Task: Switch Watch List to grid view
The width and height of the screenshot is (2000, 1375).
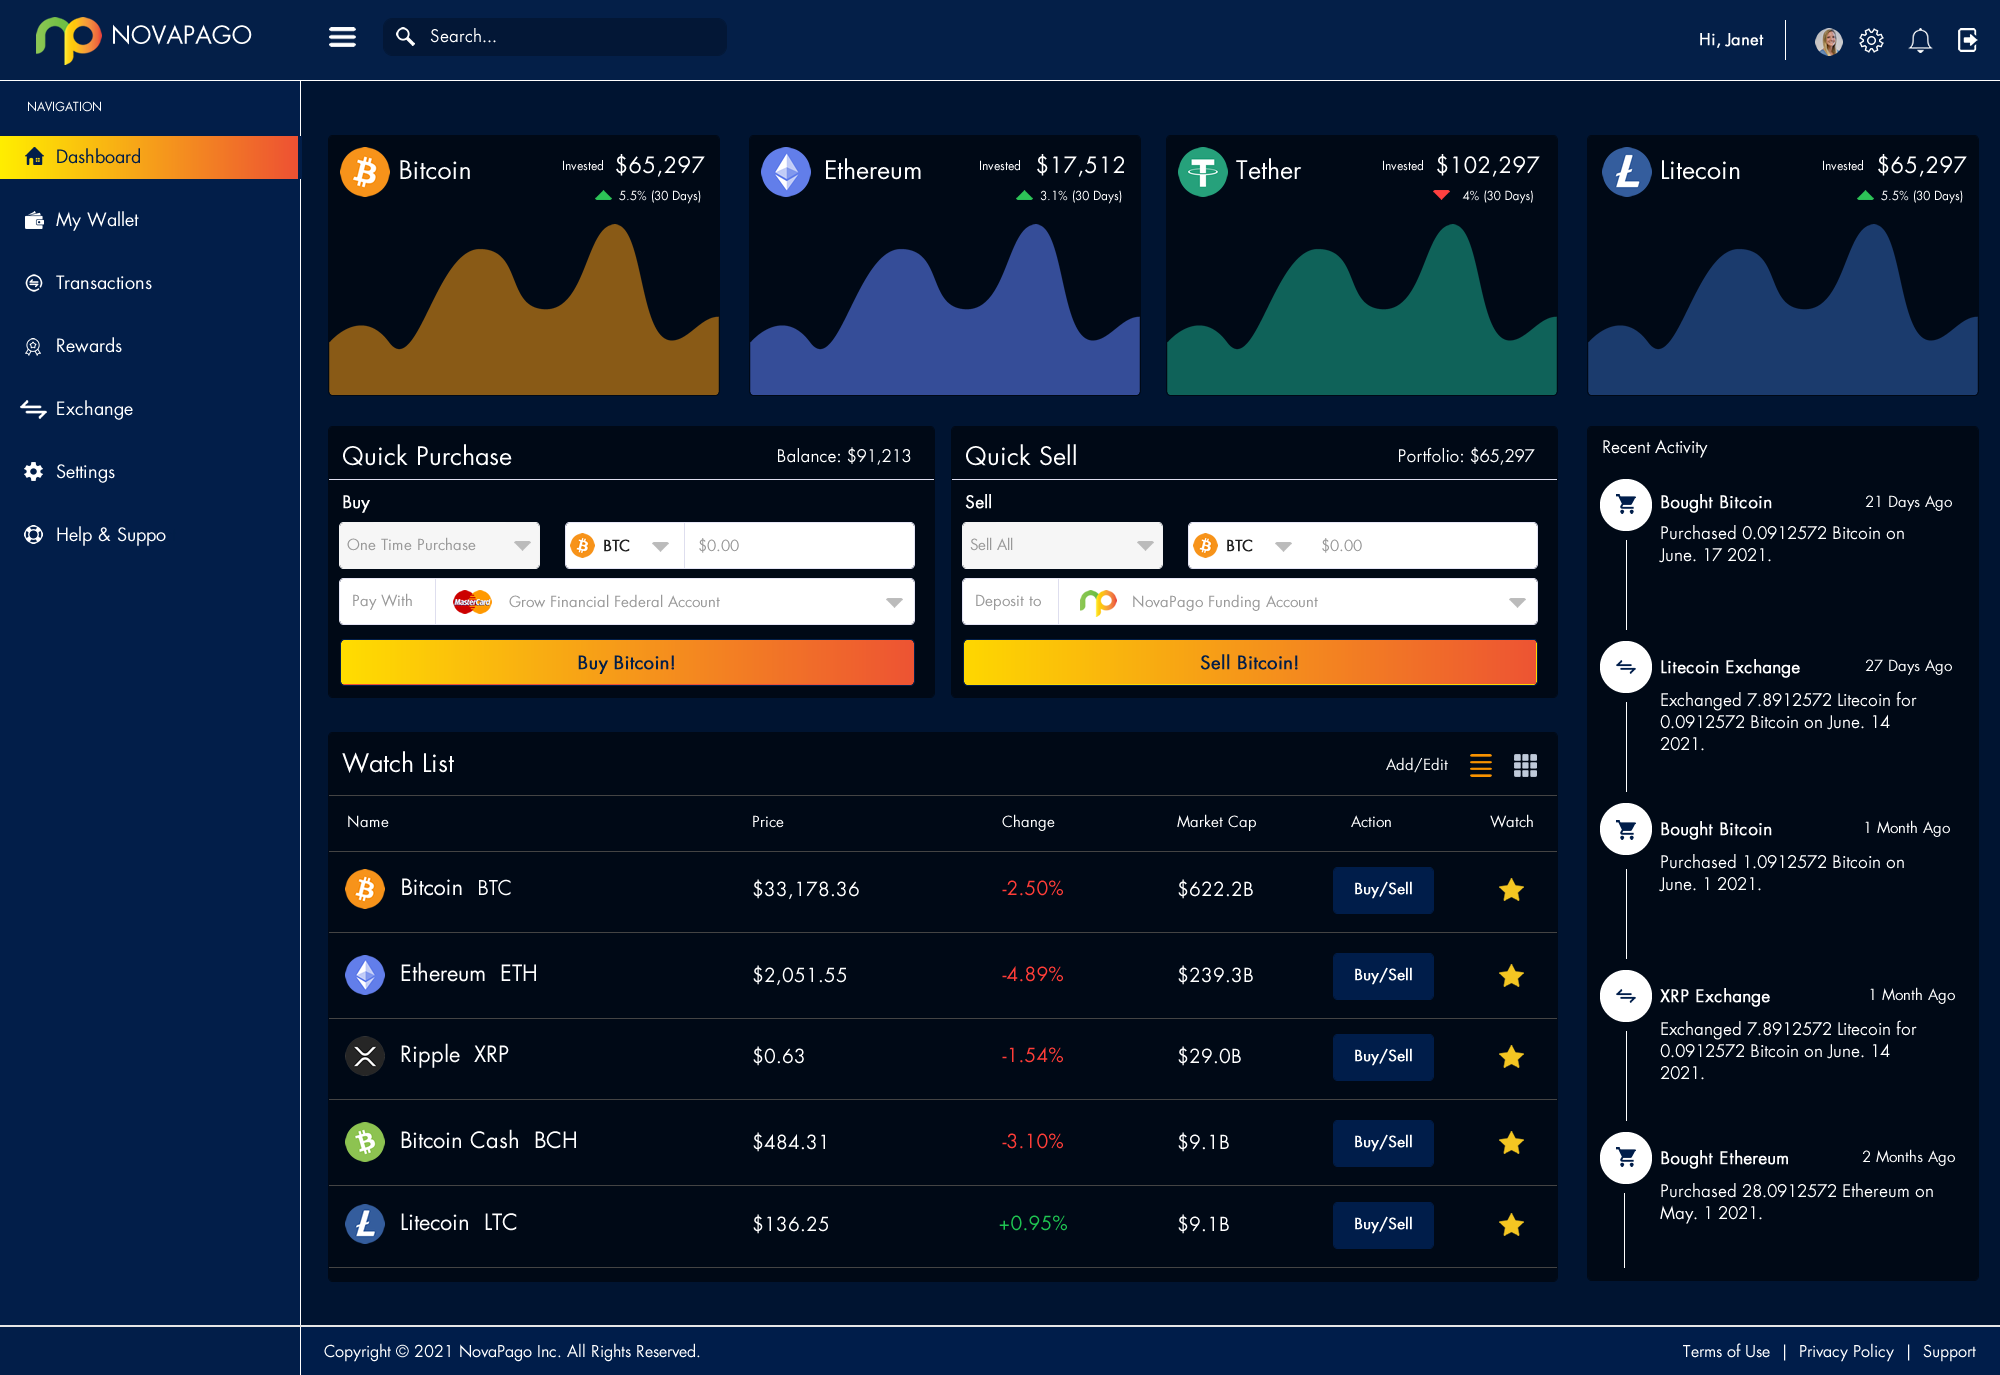Action: pos(1525,765)
